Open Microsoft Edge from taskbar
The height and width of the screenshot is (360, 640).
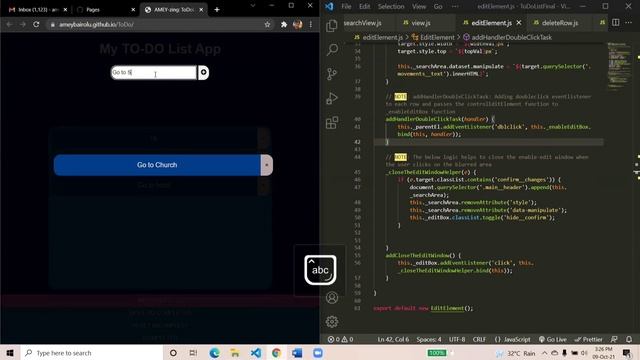point(214,353)
